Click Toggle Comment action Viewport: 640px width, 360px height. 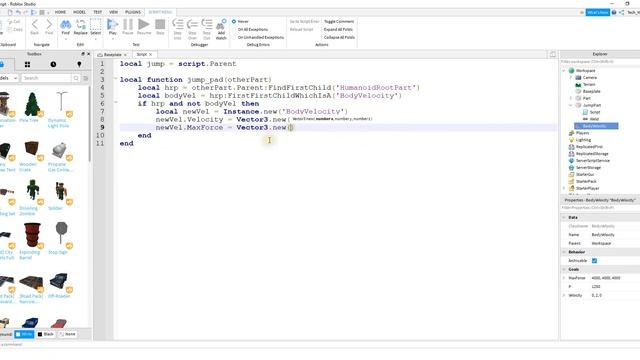click(339, 21)
